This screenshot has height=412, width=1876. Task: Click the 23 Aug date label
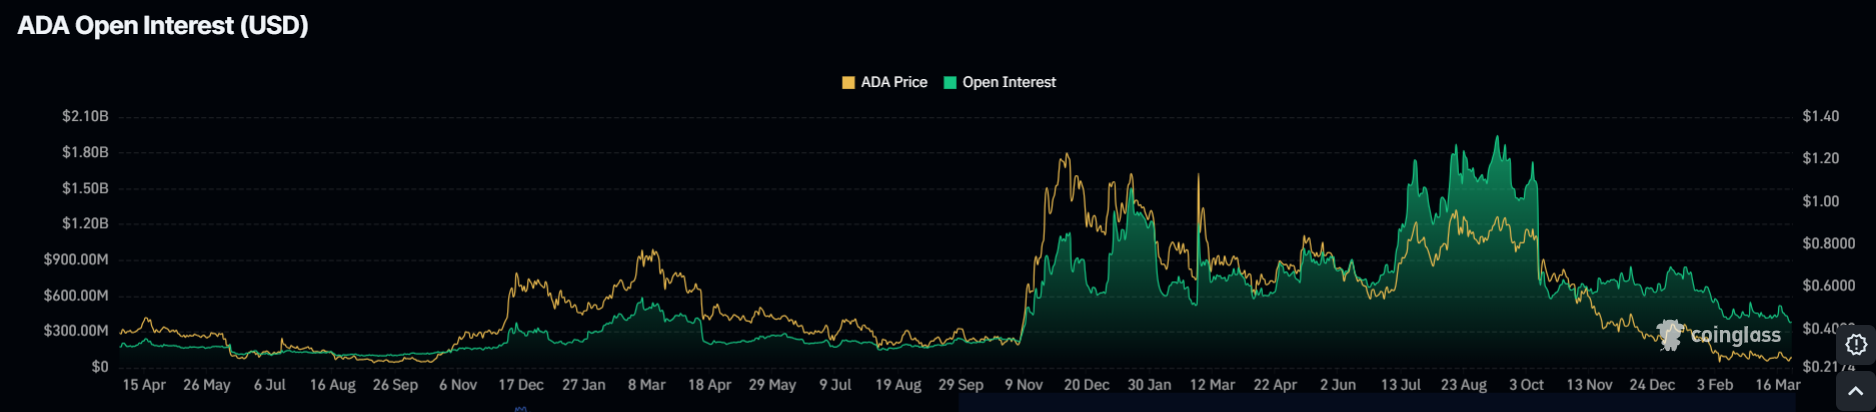point(1464,385)
